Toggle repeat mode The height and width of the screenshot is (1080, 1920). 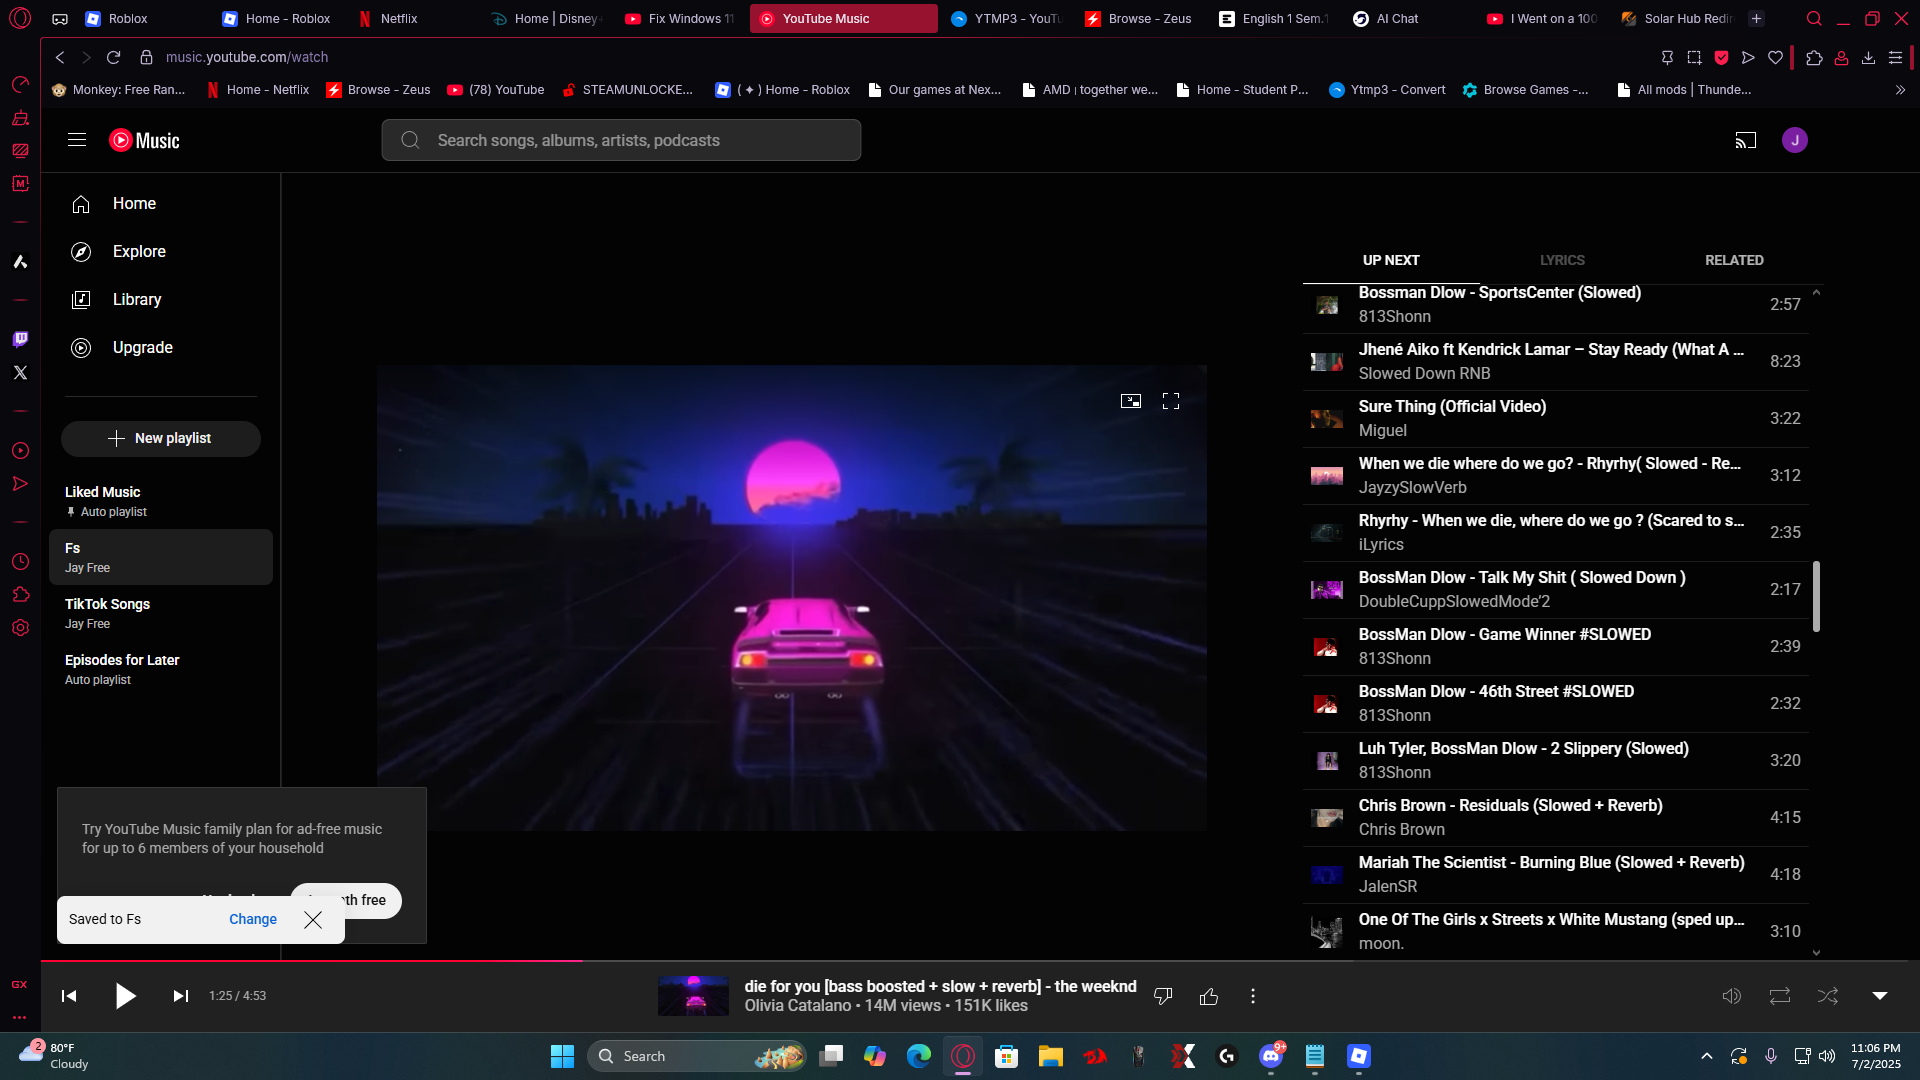tap(1780, 996)
